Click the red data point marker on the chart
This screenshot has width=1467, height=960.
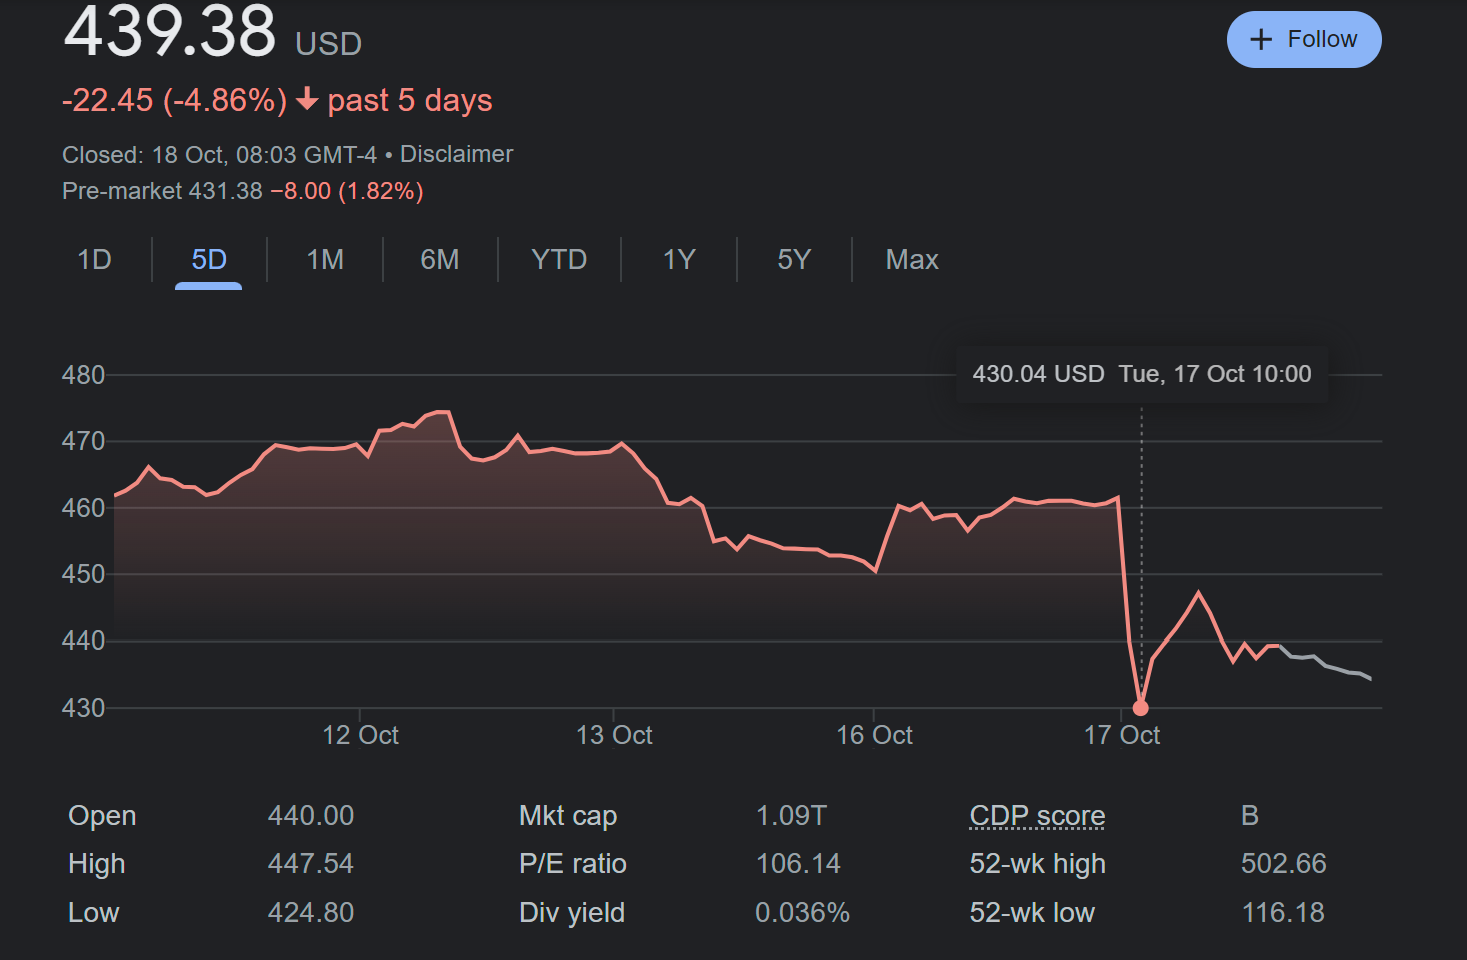coord(1140,708)
